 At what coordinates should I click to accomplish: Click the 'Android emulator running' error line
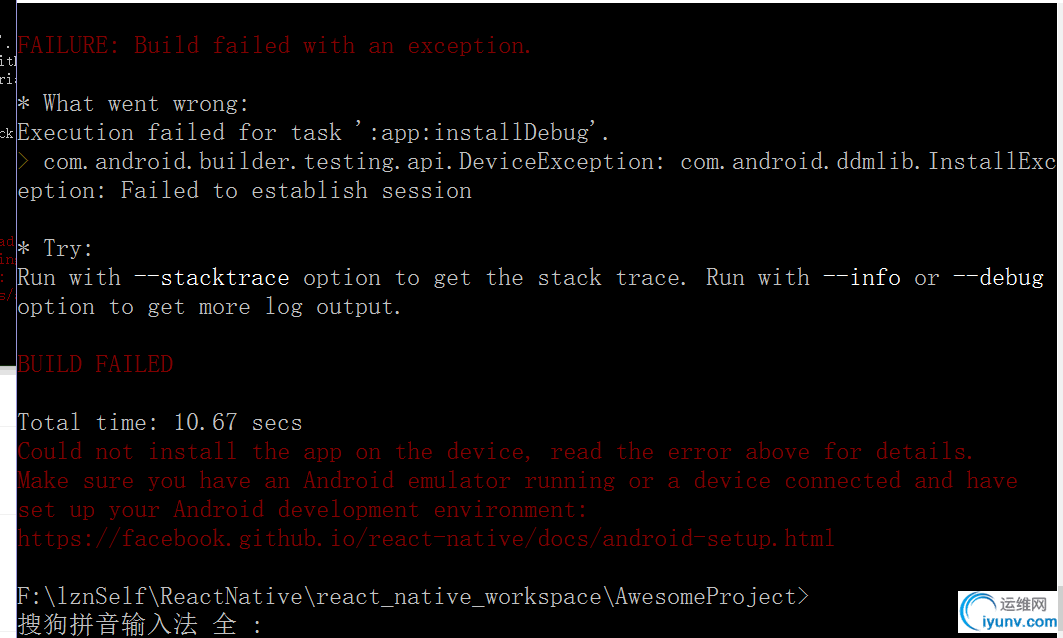(516, 481)
